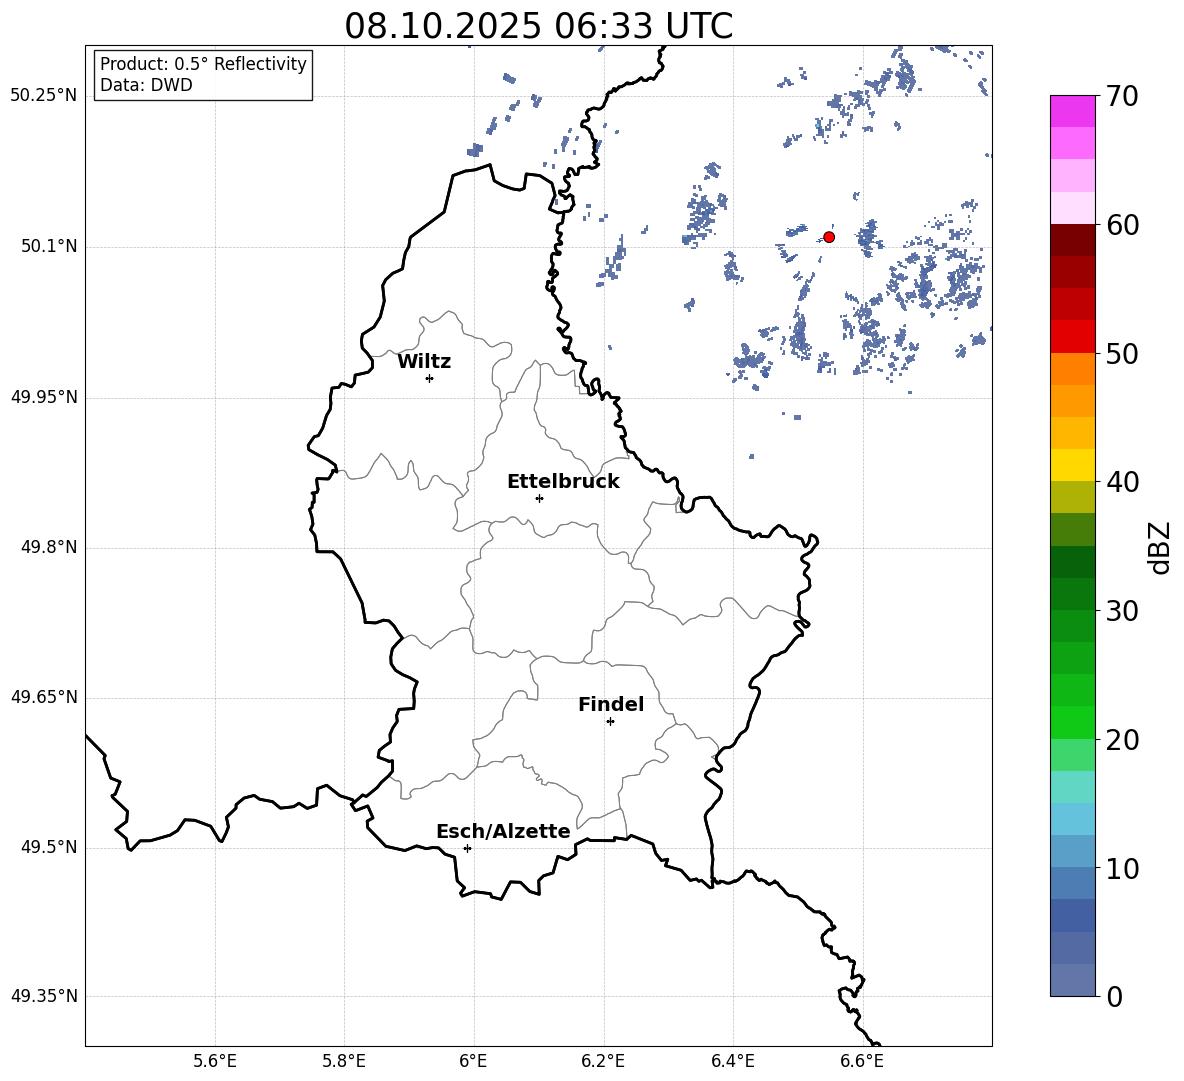Click the Esch/Alzette station cross marker
1184x1081 pixels.
coord(467,848)
